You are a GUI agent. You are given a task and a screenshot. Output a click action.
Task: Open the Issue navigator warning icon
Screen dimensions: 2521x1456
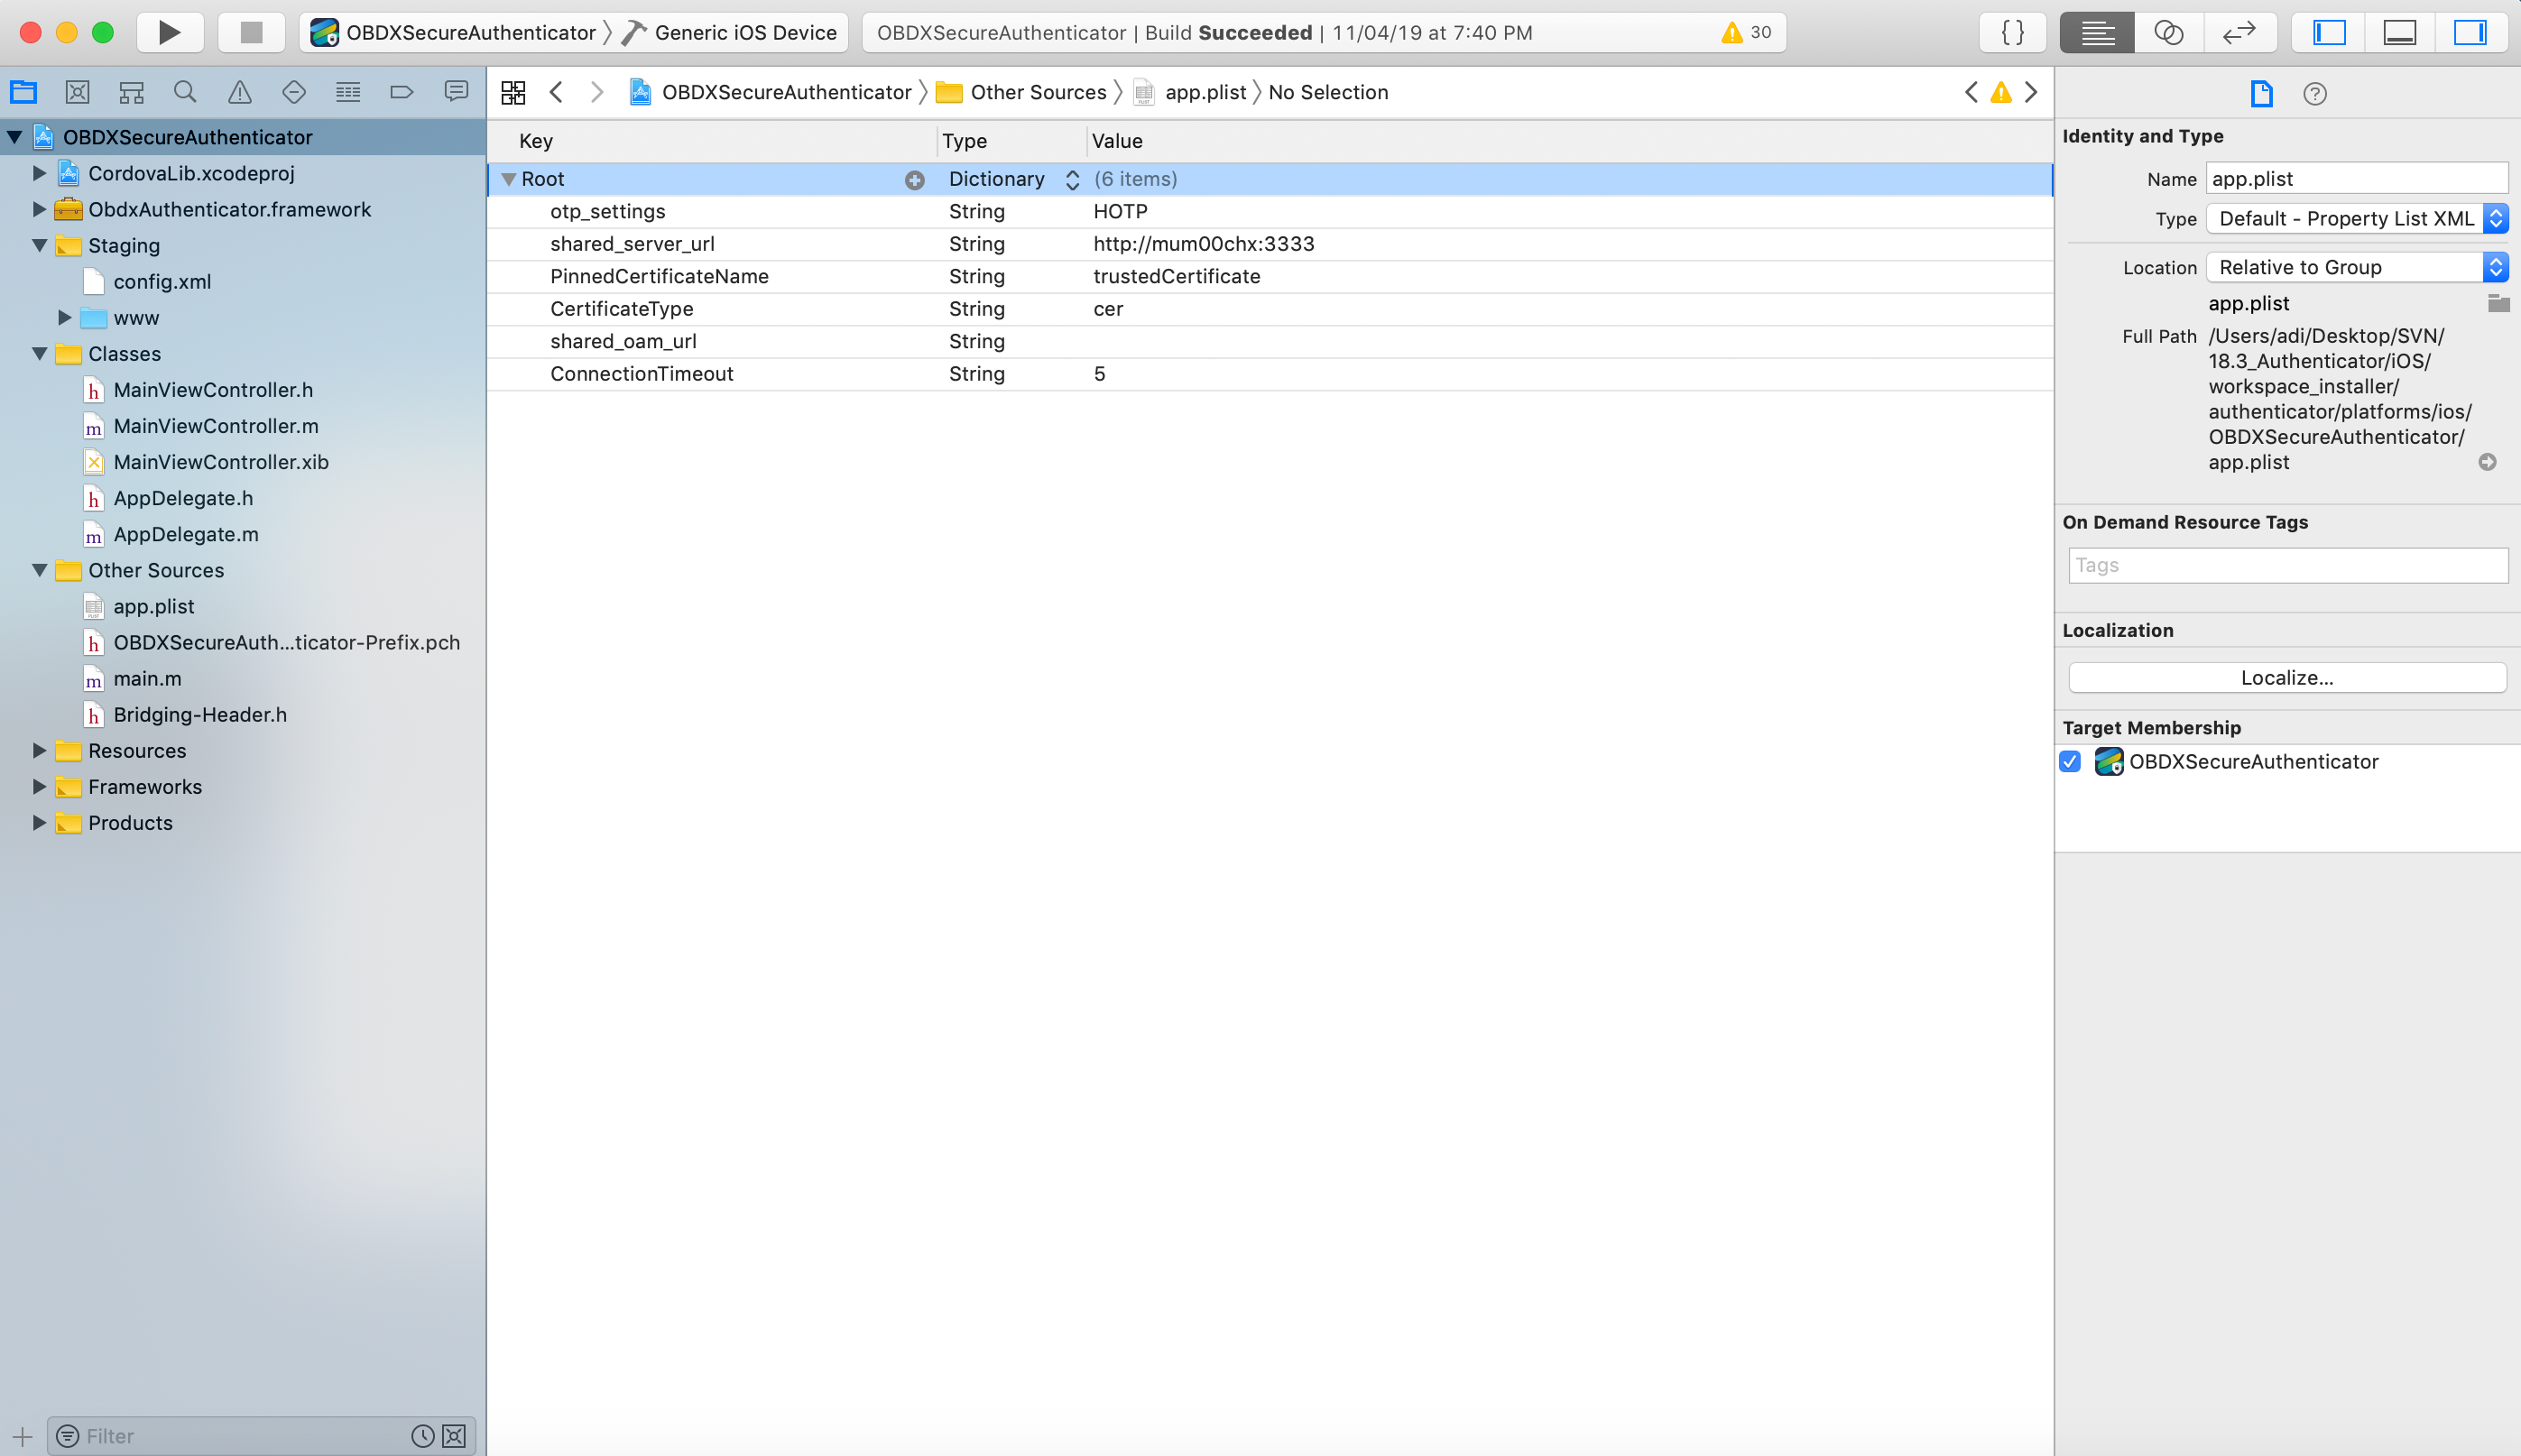[239, 92]
